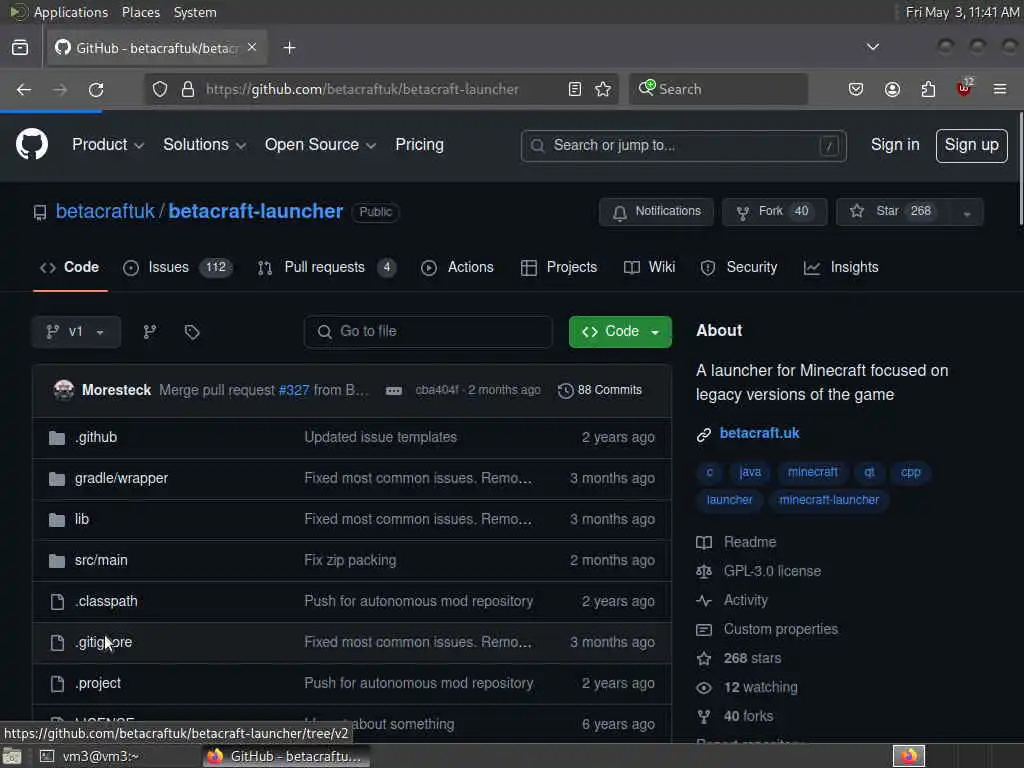The height and width of the screenshot is (768, 1024).
Task: Click the Fork button
Action: pos(775,212)
